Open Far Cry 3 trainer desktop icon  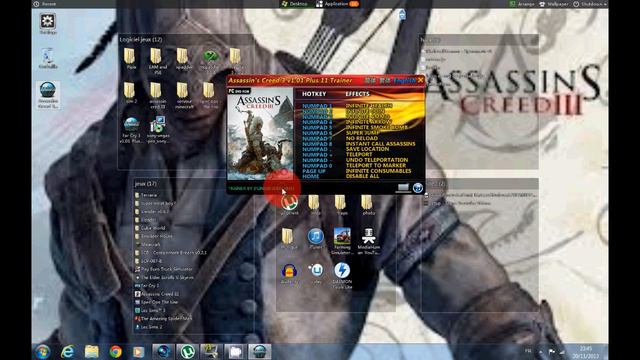(131, 130)
